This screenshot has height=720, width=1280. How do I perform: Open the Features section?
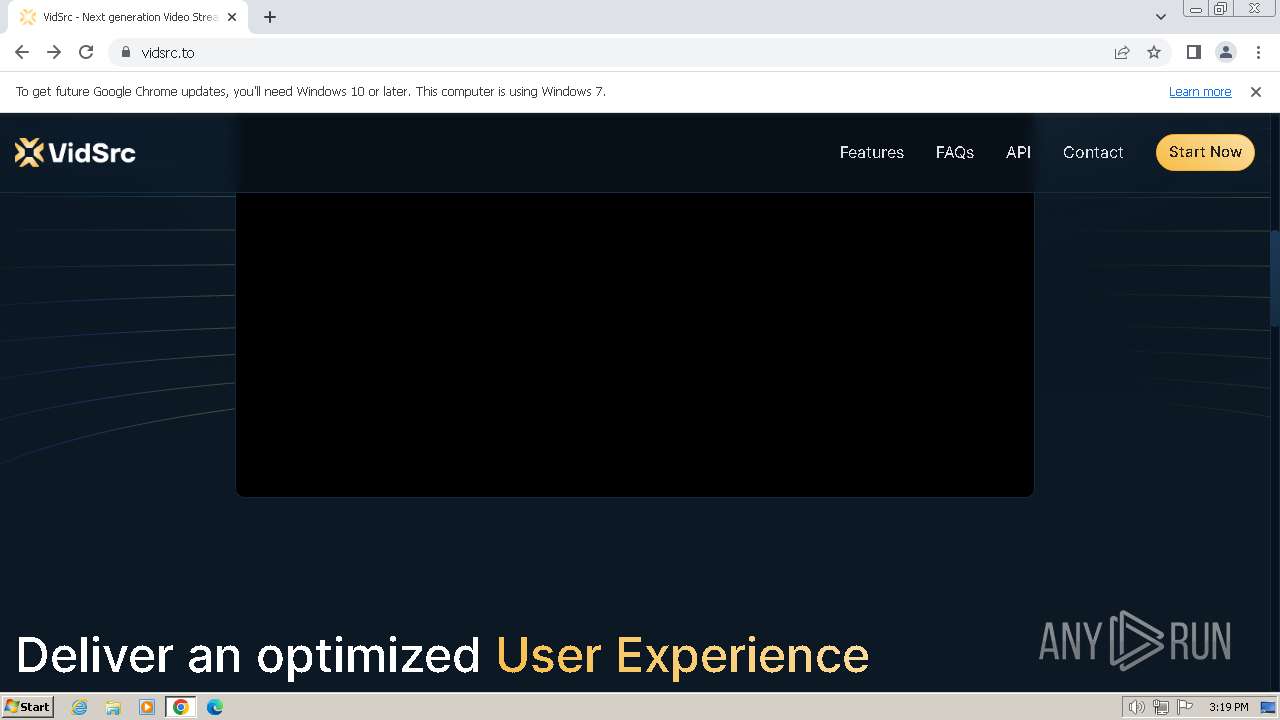(872, 152)
